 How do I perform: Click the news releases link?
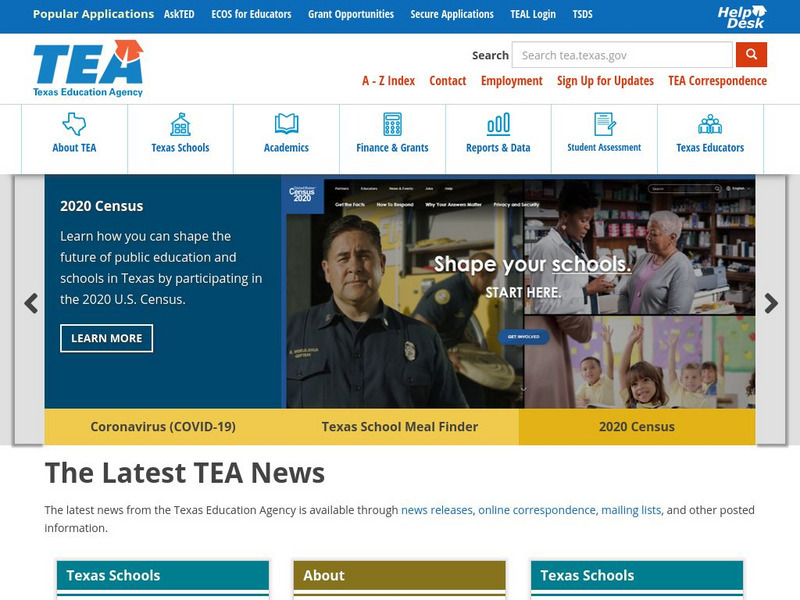[x=437, y=510]
